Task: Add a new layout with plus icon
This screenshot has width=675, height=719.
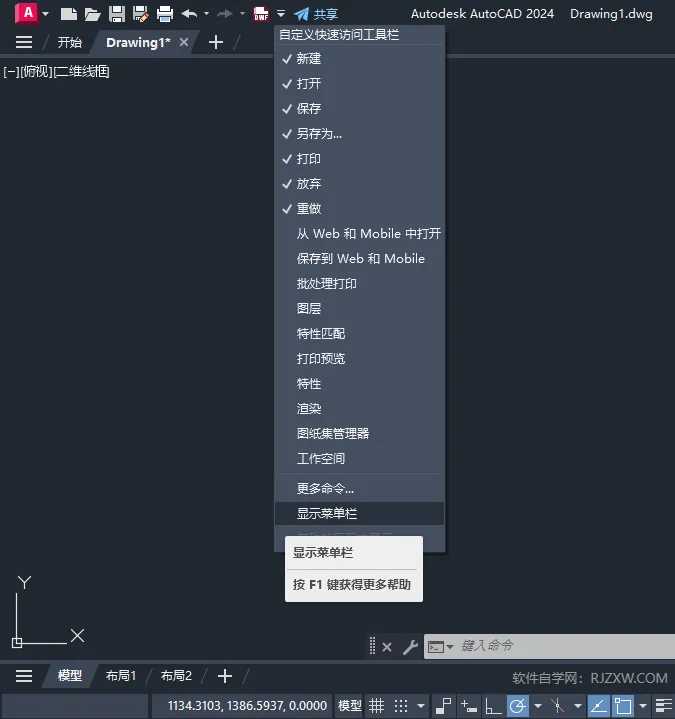Action: [225, 676]
